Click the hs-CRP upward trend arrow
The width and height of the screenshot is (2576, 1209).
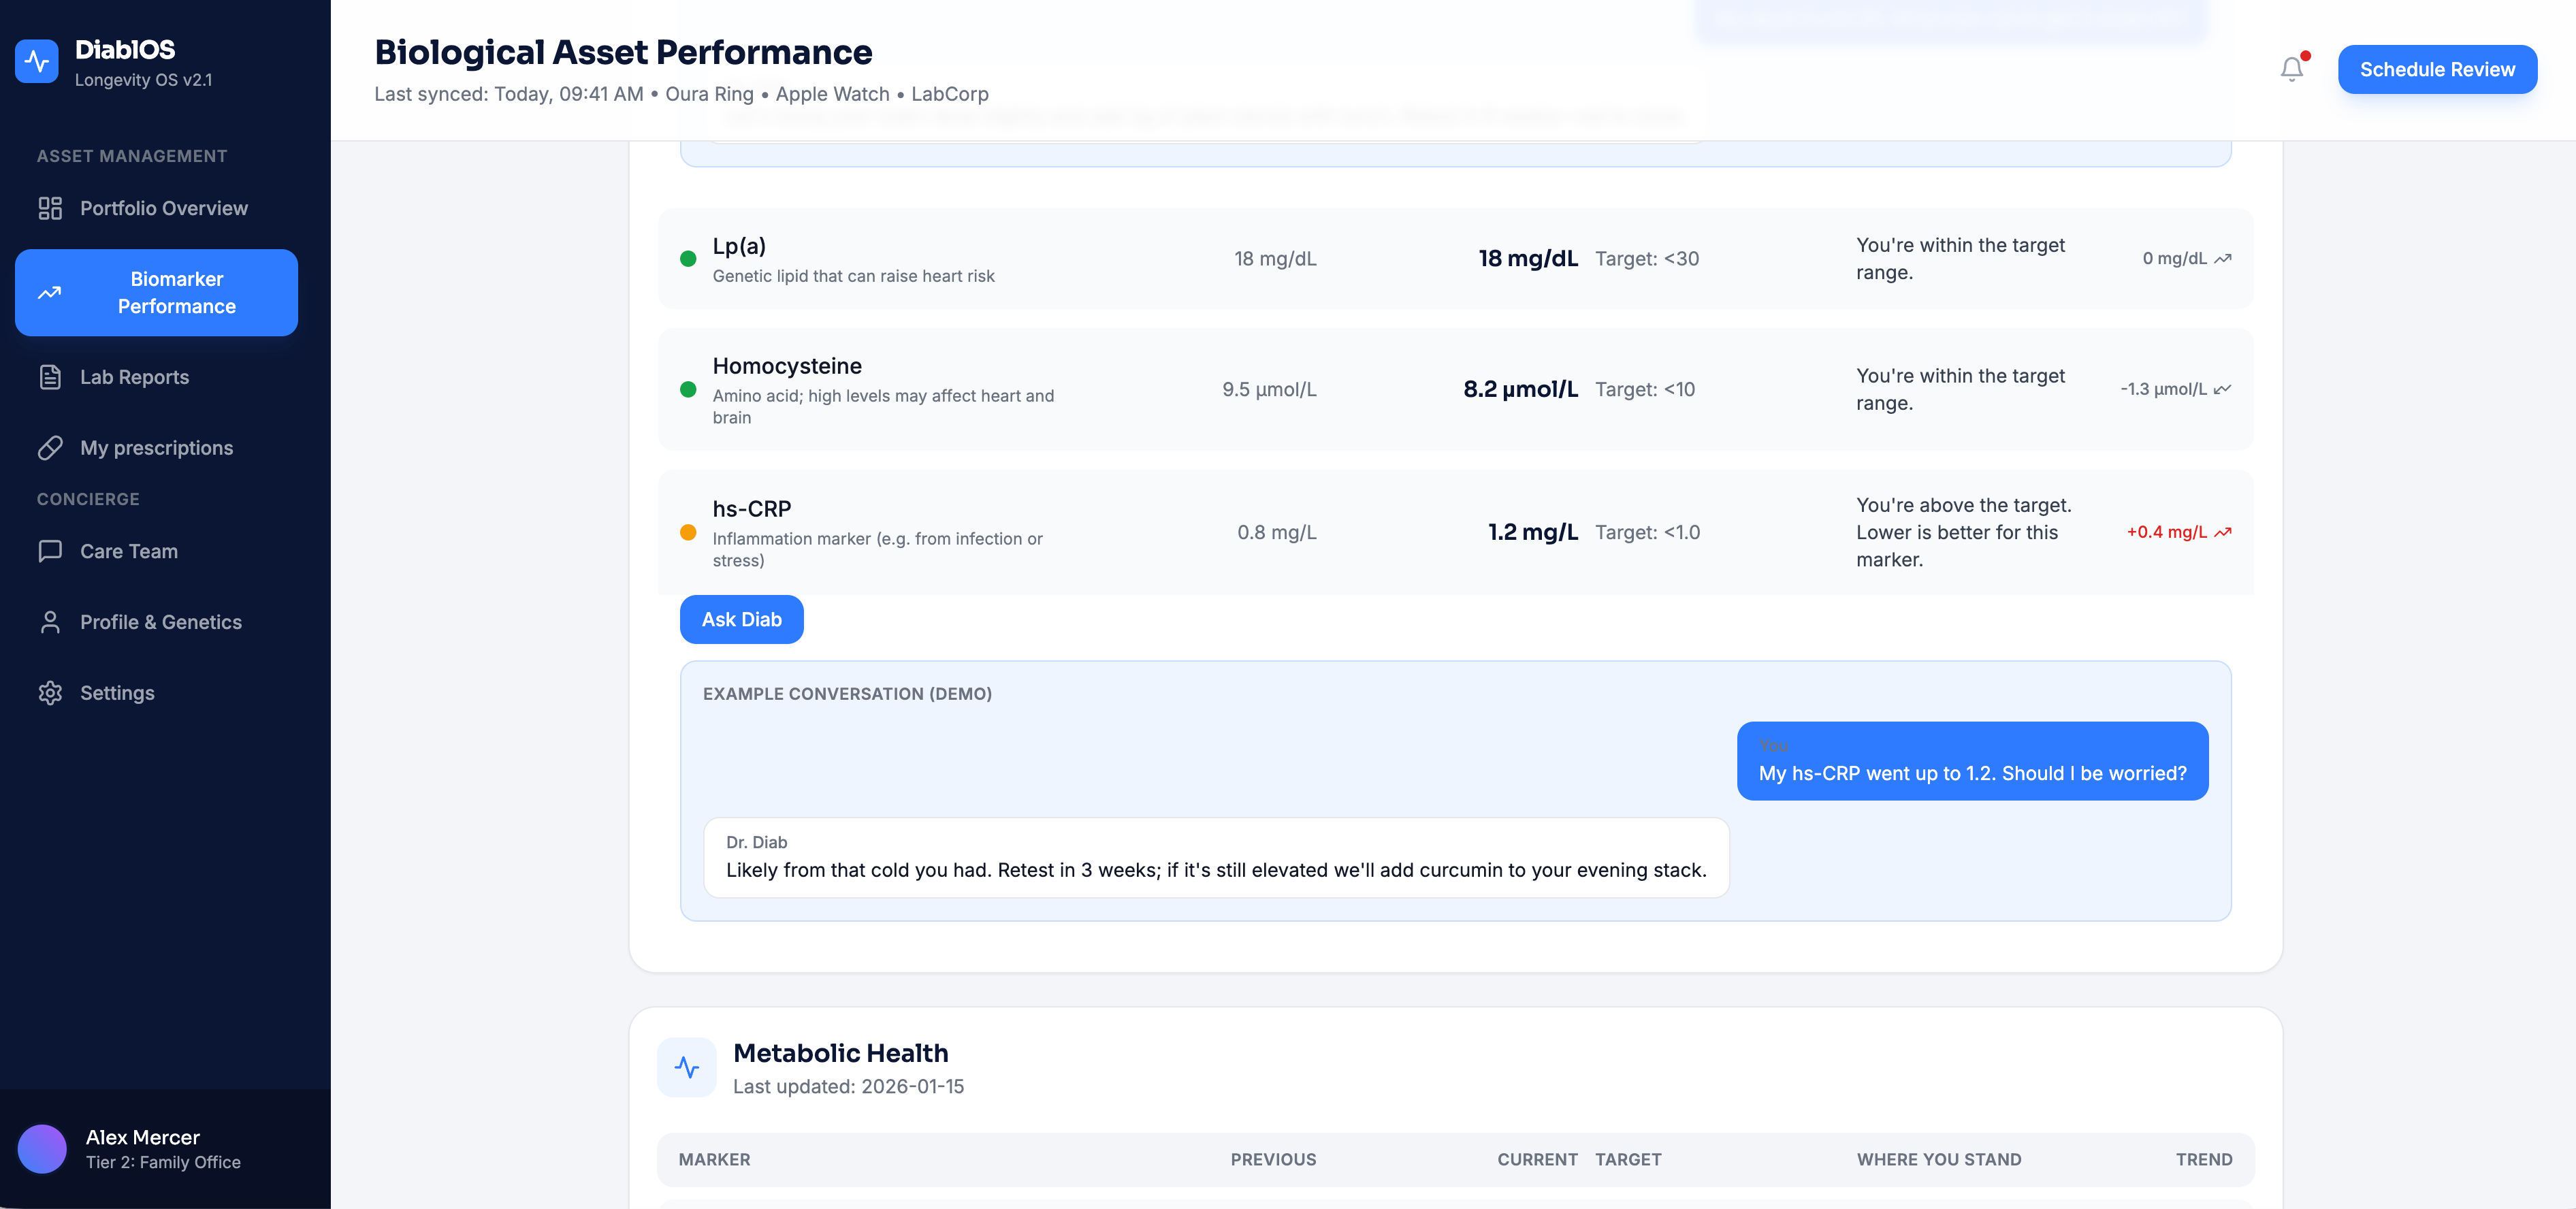click(2224, 533)
